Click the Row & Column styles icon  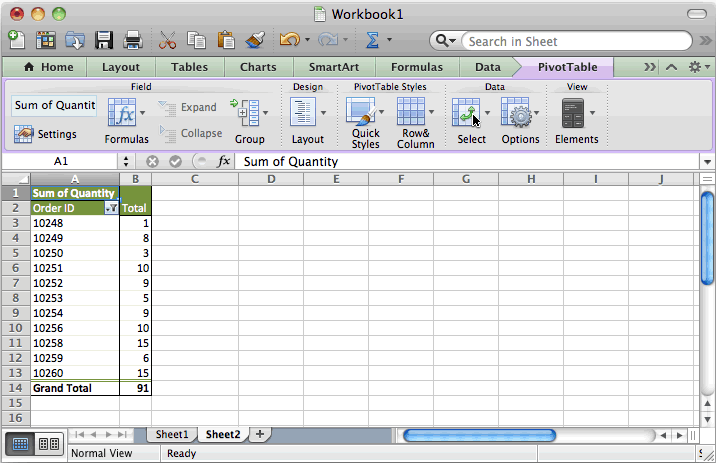click(411, 111)
